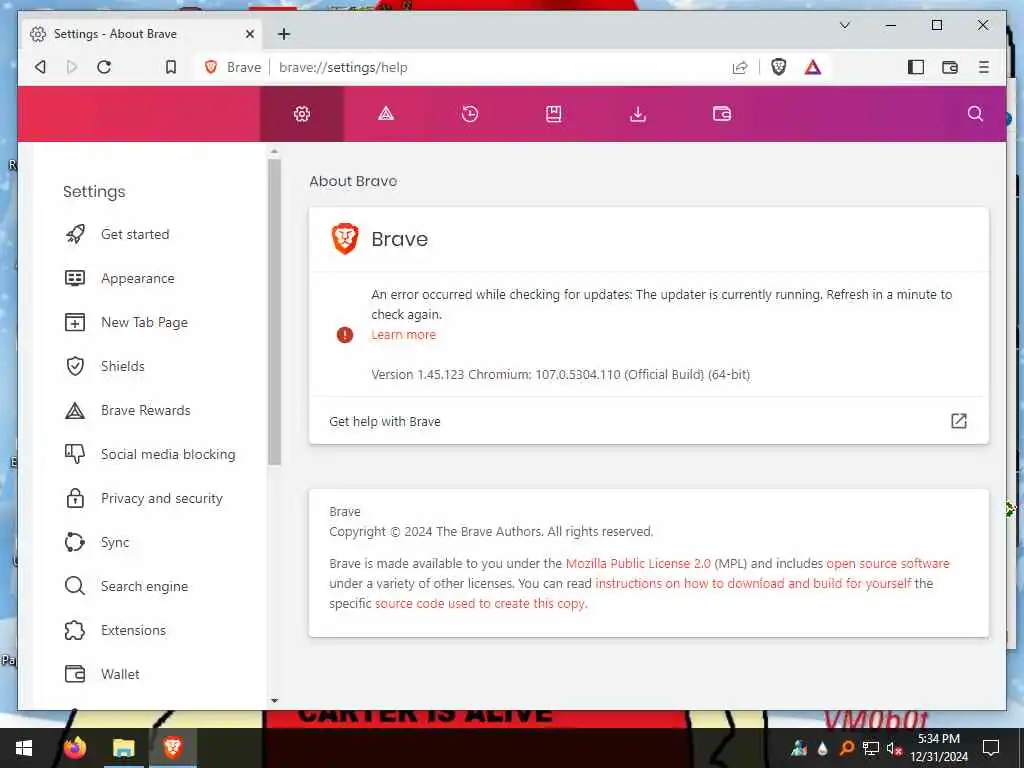Click the Forward navigation arrow

(72, 67)
